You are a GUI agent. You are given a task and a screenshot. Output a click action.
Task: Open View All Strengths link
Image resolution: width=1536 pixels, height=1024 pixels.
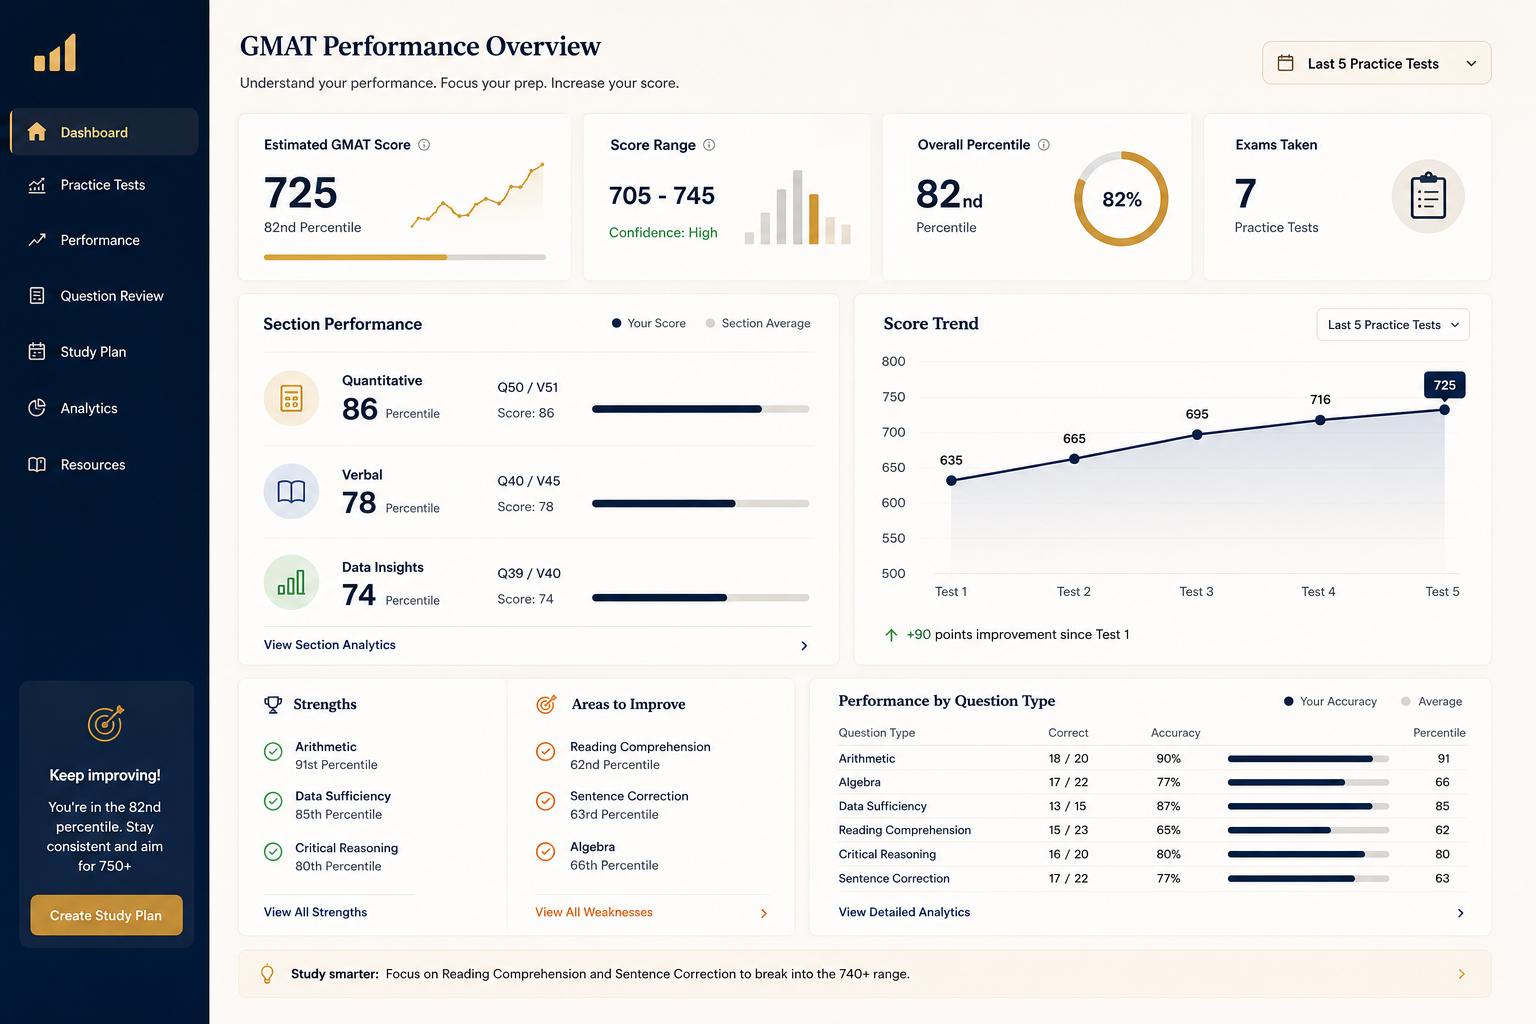(315, 912)
